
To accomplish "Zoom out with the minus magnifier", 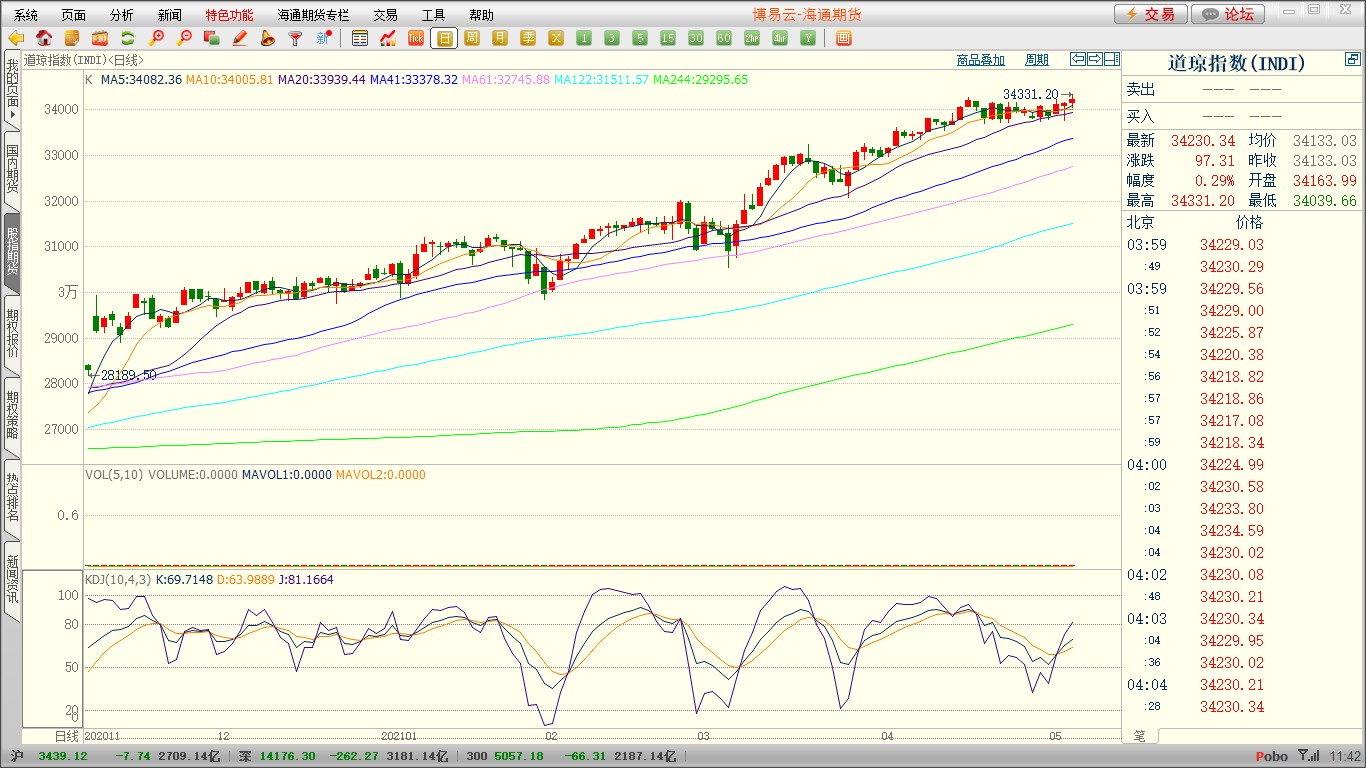I will pyautogui.click(x=184, y=38).
